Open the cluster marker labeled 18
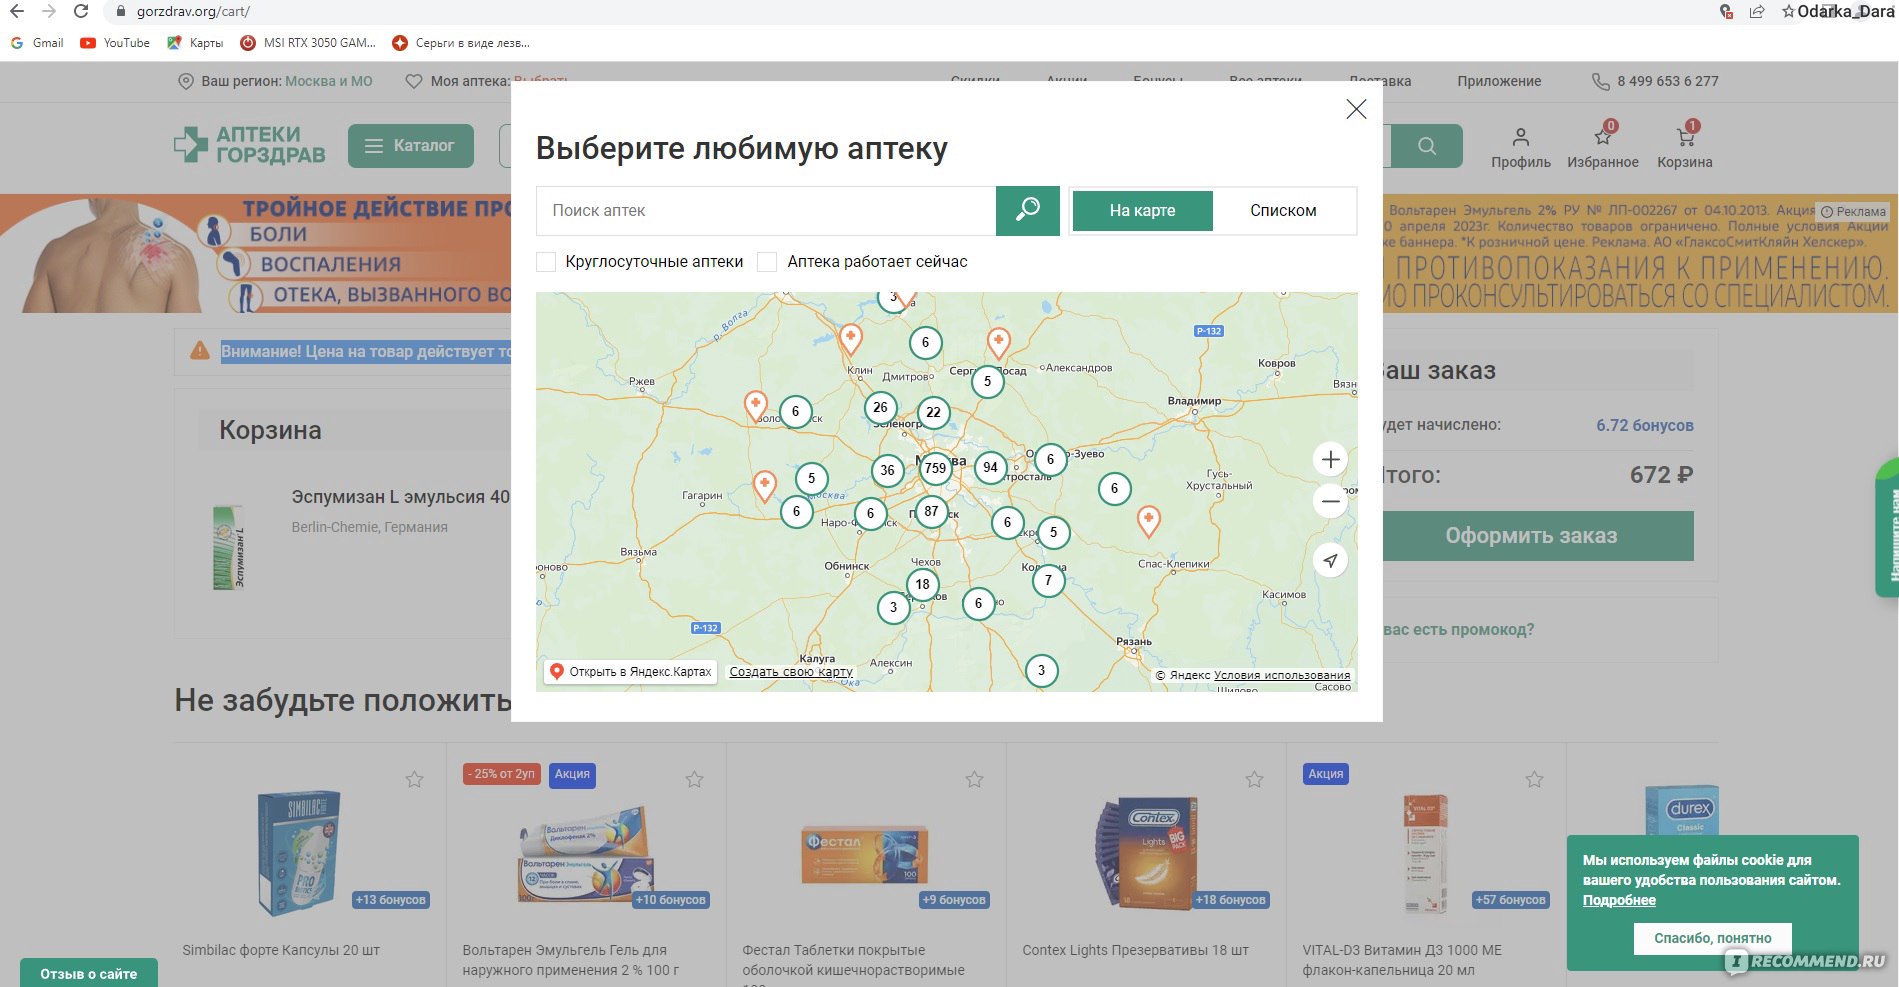1899x987 pixels. point(922,584)
